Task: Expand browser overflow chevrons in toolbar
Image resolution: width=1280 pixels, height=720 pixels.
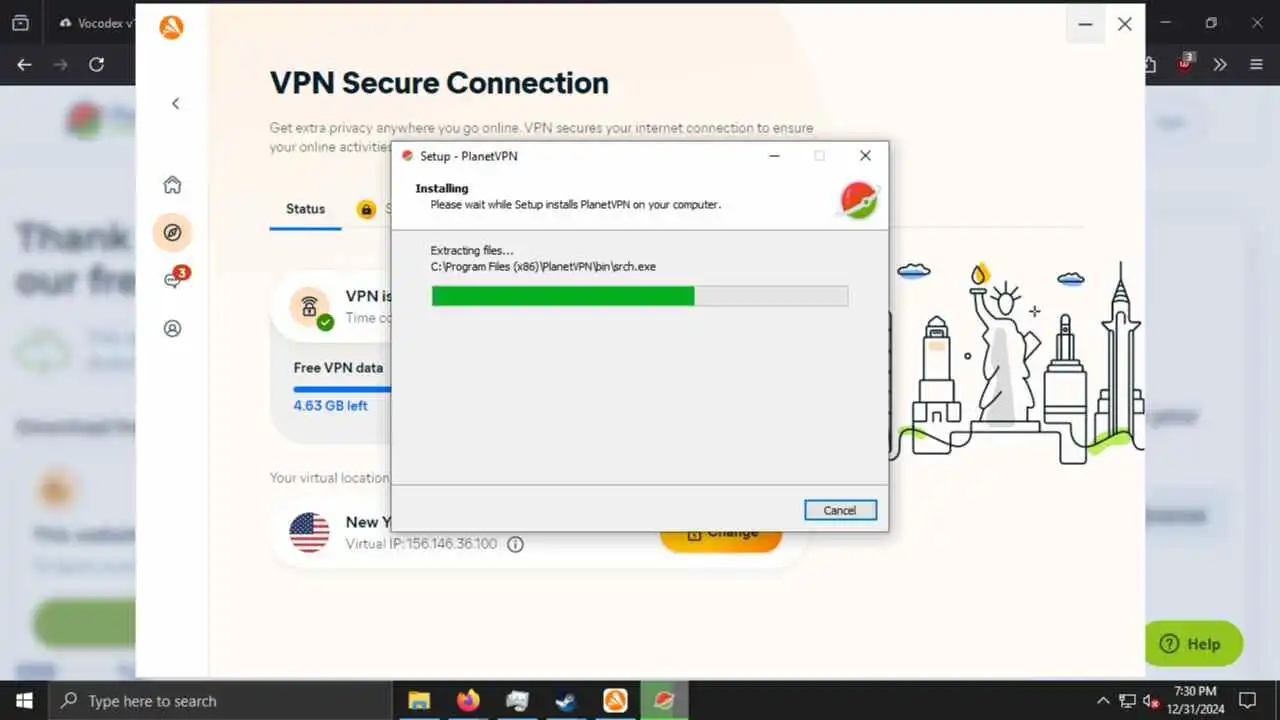Action: 1220,64
